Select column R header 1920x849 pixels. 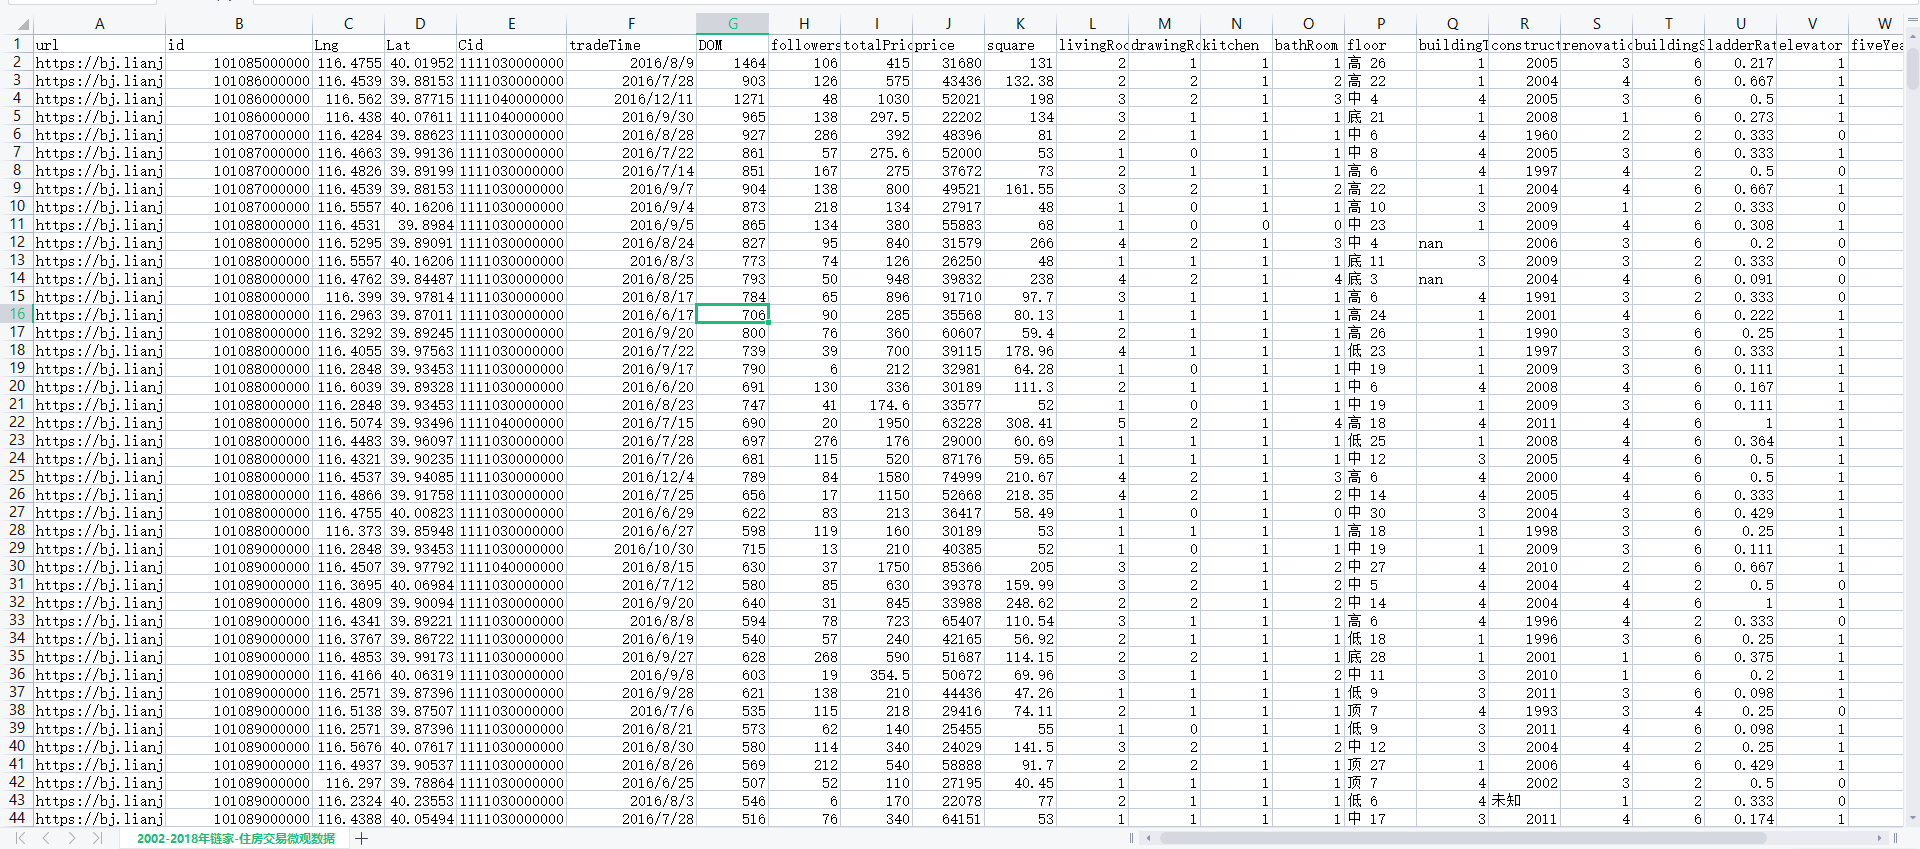point(1524,24)
